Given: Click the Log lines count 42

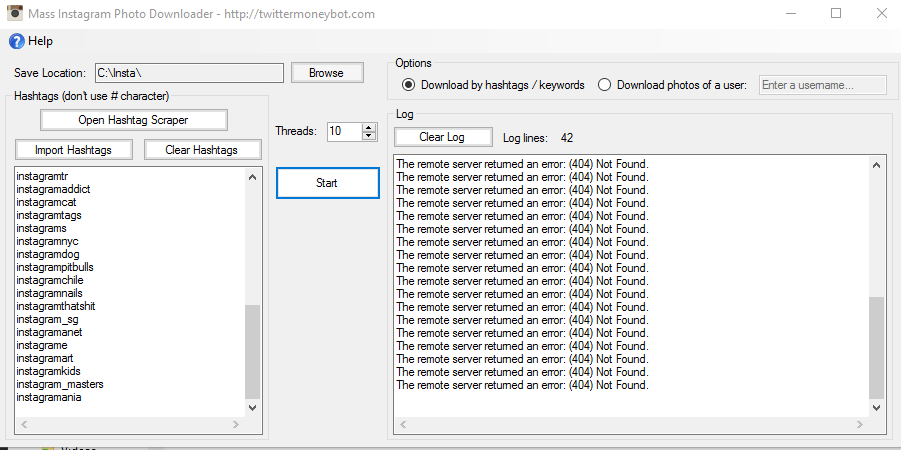Looking at the screenshot, I should click(567, 138).
